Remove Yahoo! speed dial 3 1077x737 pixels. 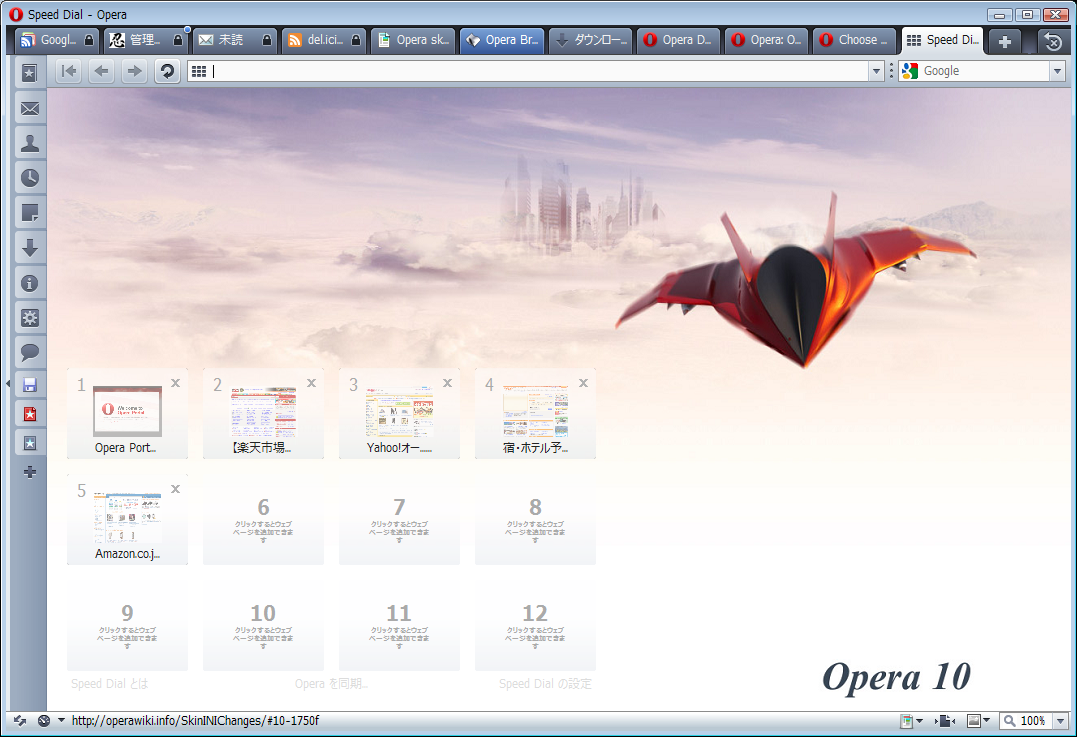tap(447, 383)
